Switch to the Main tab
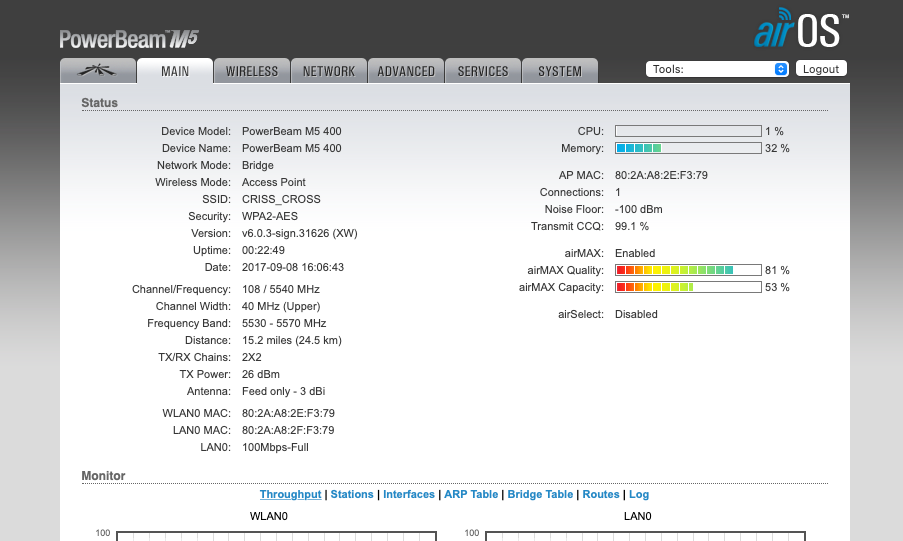 [175, 71]
